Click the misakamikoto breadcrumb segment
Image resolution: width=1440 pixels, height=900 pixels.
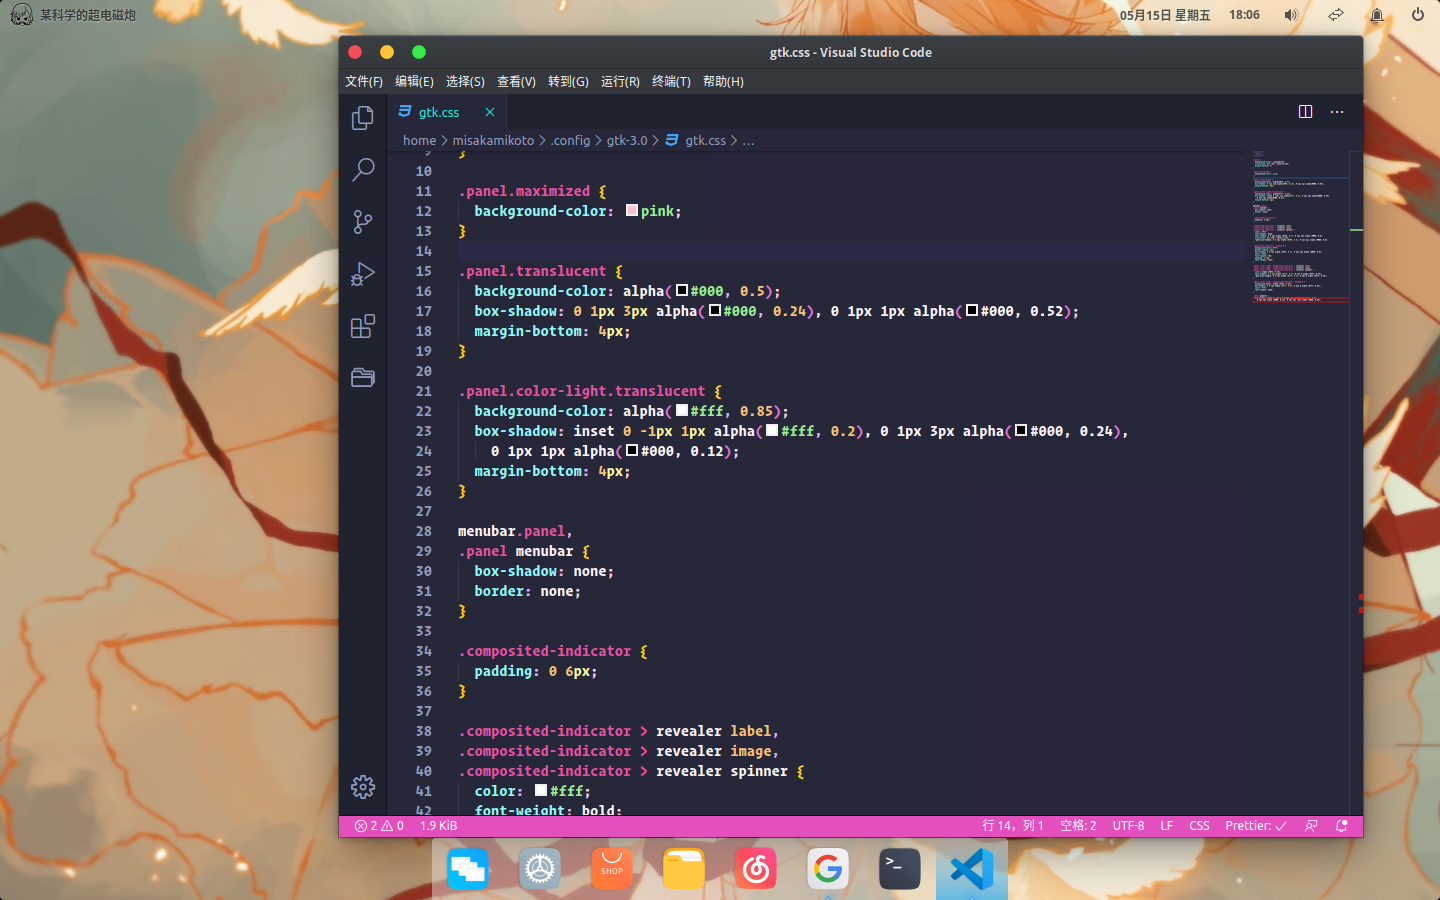[x=493, y=140]
